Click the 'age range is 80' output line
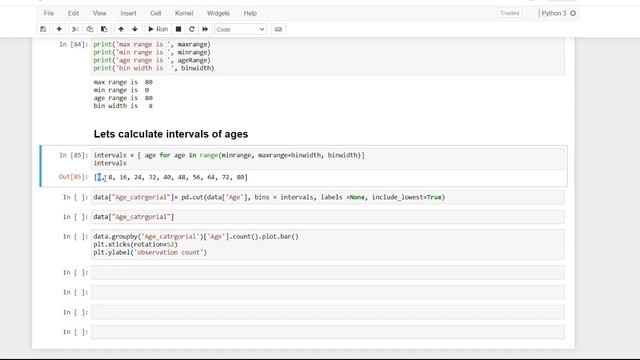 [123, 98]
